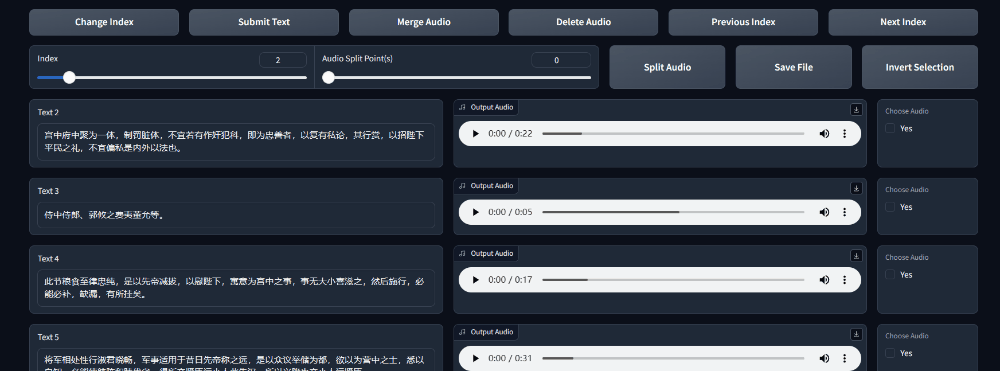Click the Invert Selection button
Viewport: 1000px width, 371px height.
pos(920,67)
